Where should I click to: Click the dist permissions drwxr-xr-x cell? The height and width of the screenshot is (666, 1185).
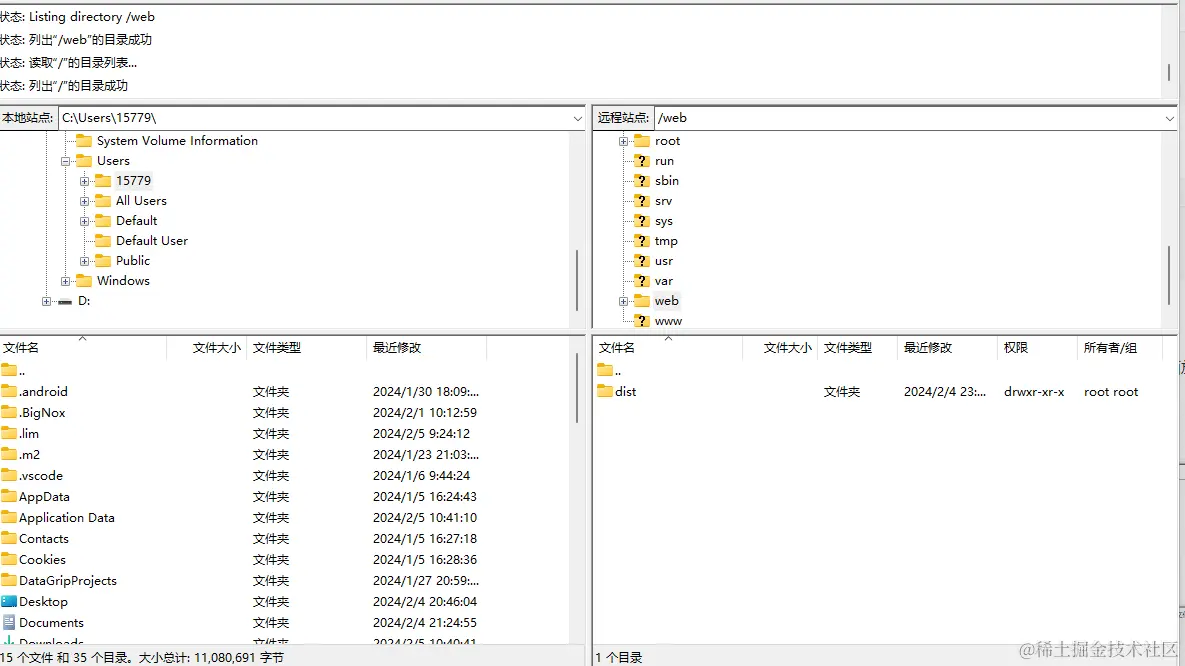coord(1034,392)
